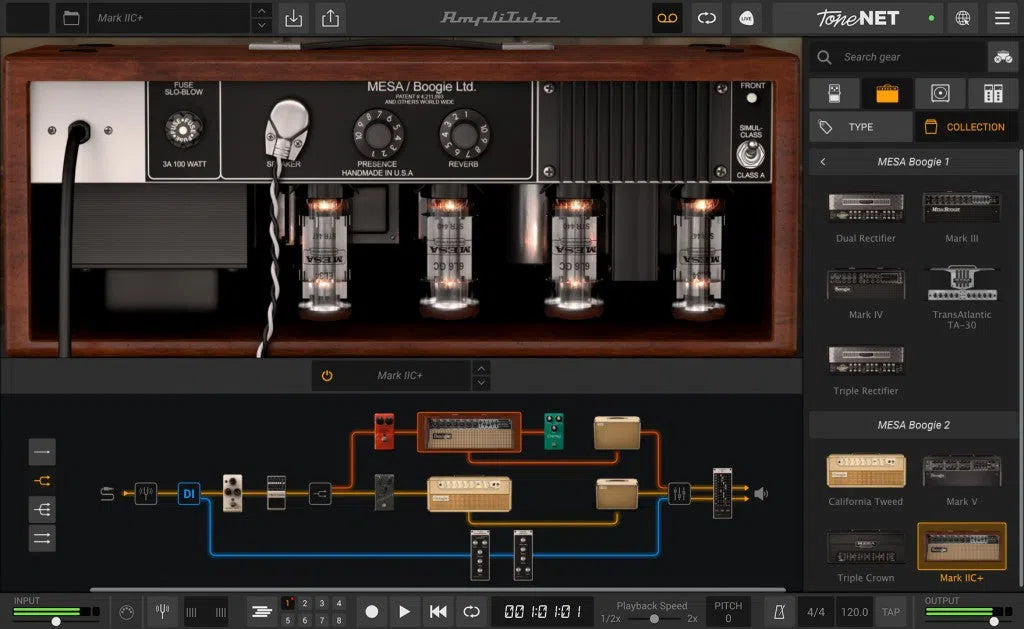The height and width of the screenshot is (629, 1024).
Task: Open the tuner icon in bottom bar
Action: [x=162, y=611]
